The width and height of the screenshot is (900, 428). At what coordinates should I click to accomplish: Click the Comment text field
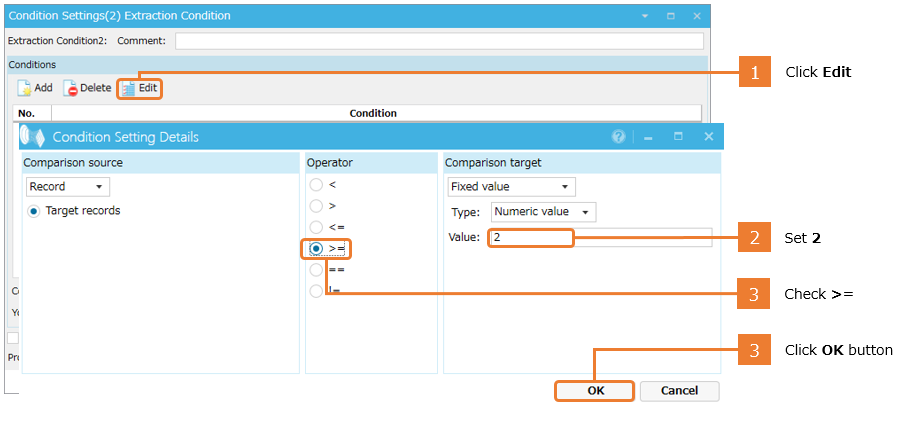[438, 41]
